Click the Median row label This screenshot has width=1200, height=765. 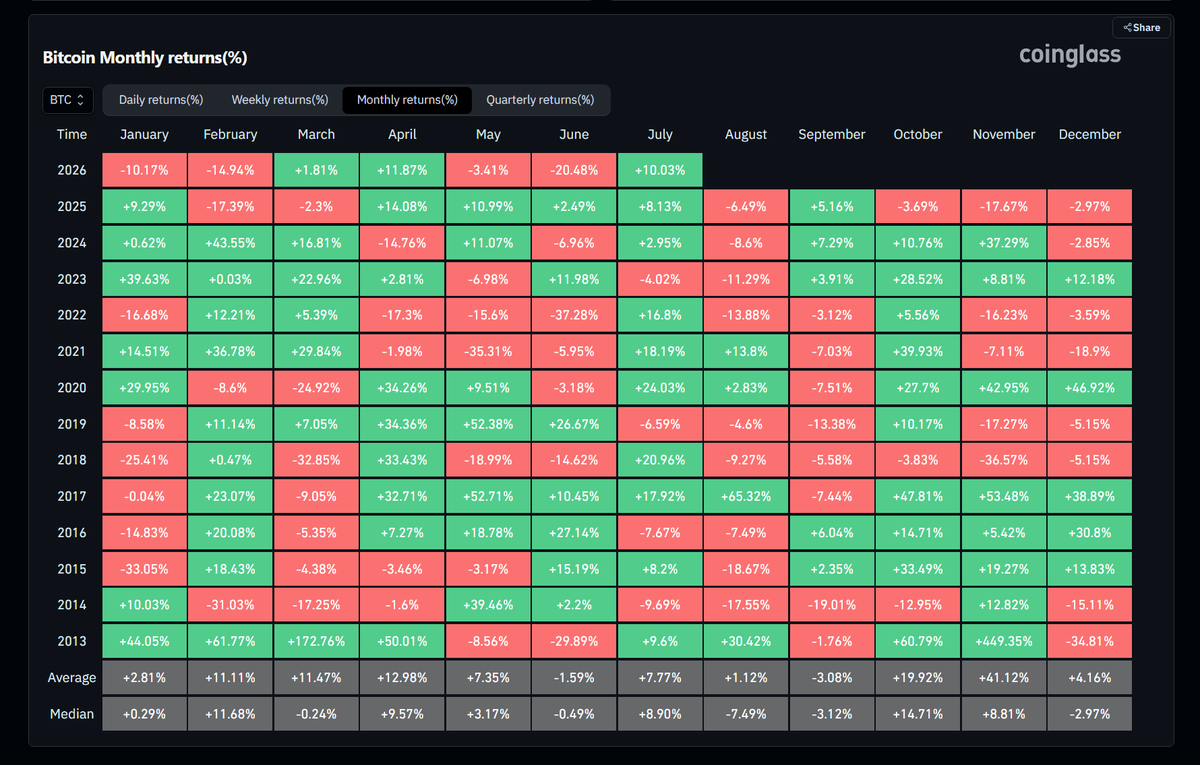click(72, 714)
